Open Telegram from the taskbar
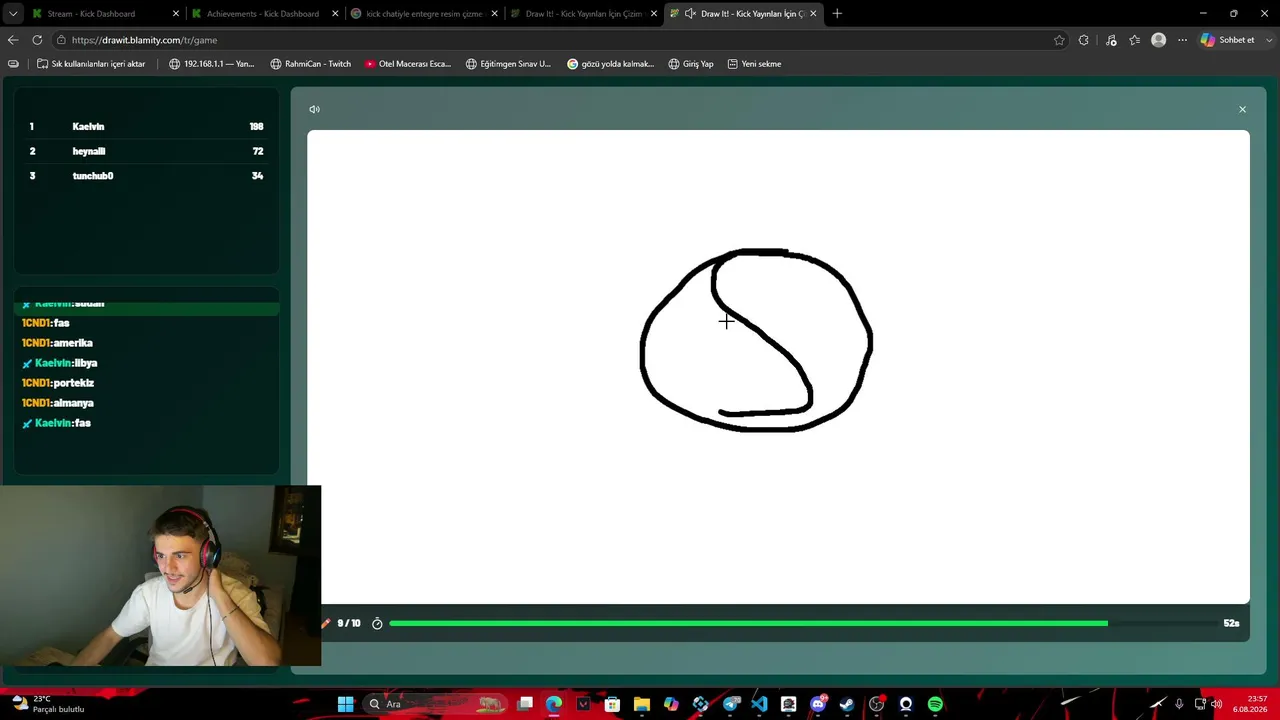This screenshot has width=1280, height=720. [730, 704]
